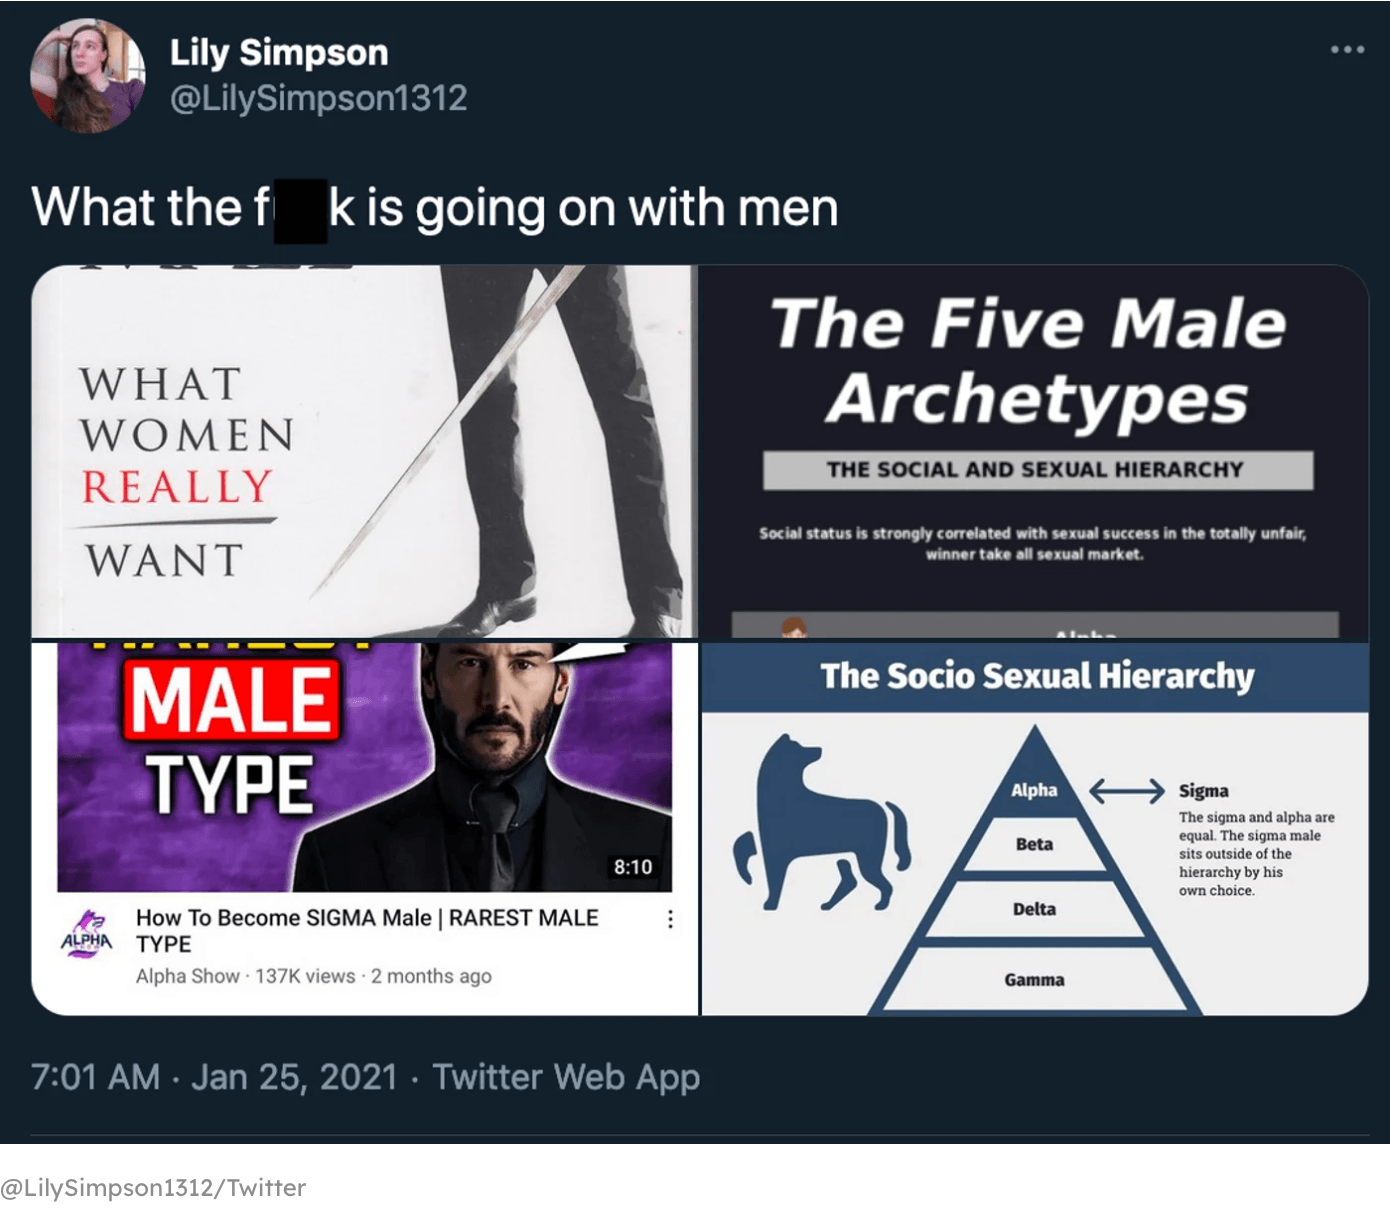
Task: Click the Gamma tier of the pyramid
Action: tap(1034, 980)
